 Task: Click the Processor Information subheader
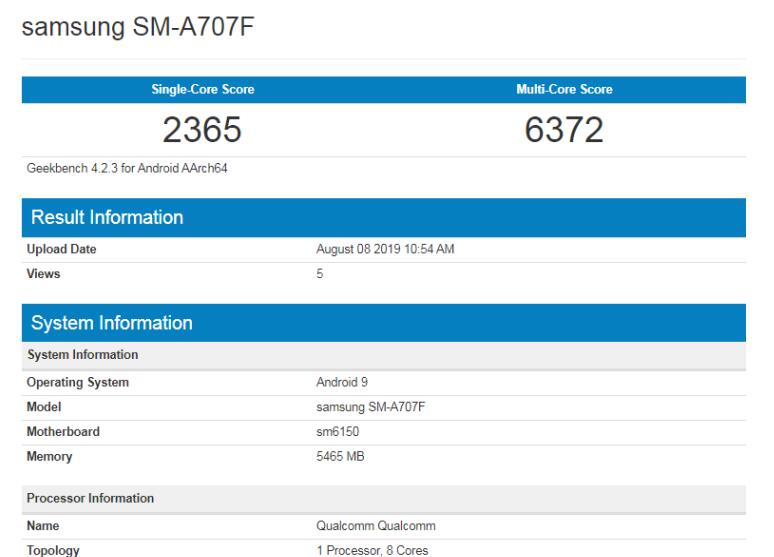(384, 498)
